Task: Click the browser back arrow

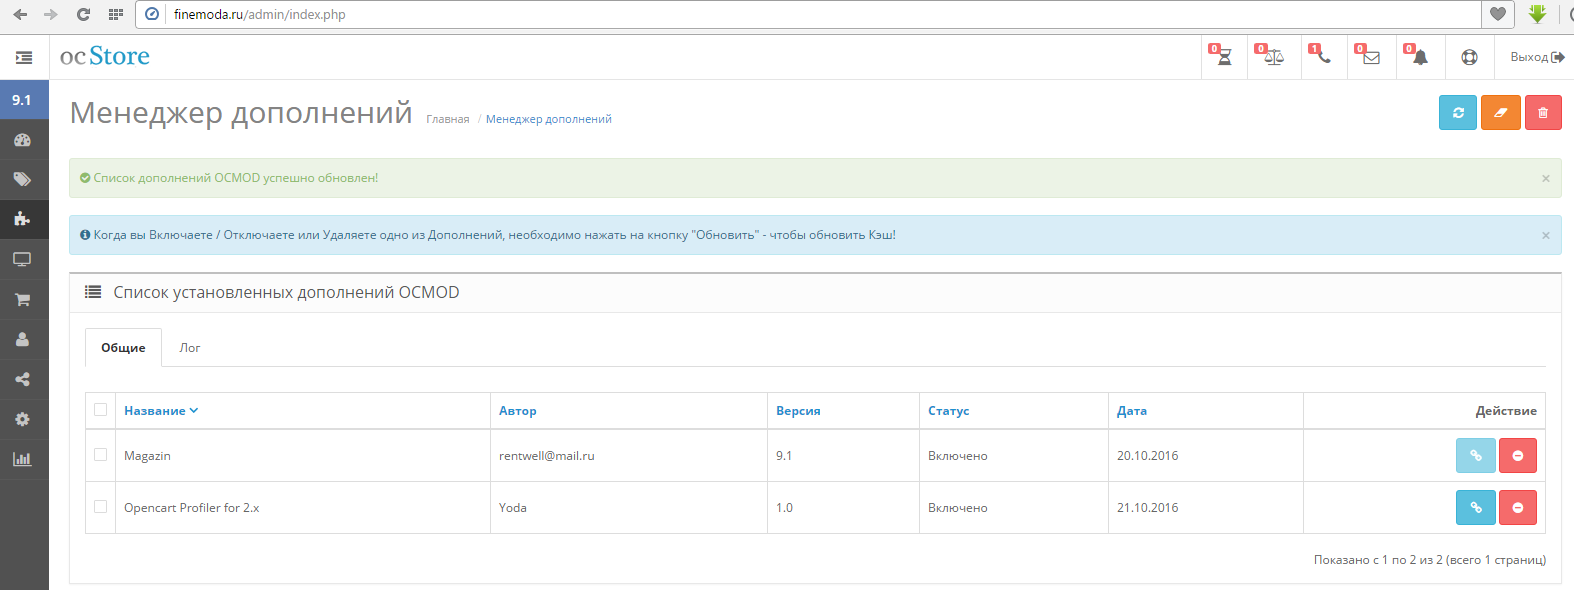Action: tap(20, 14)
